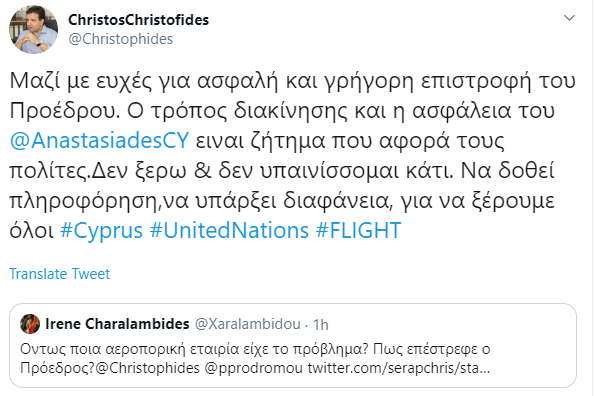Image resolution: width=595 pixels, height=396 pixels.
Task: Open the @Christophides handle under the name
Action: click(121, 39)
